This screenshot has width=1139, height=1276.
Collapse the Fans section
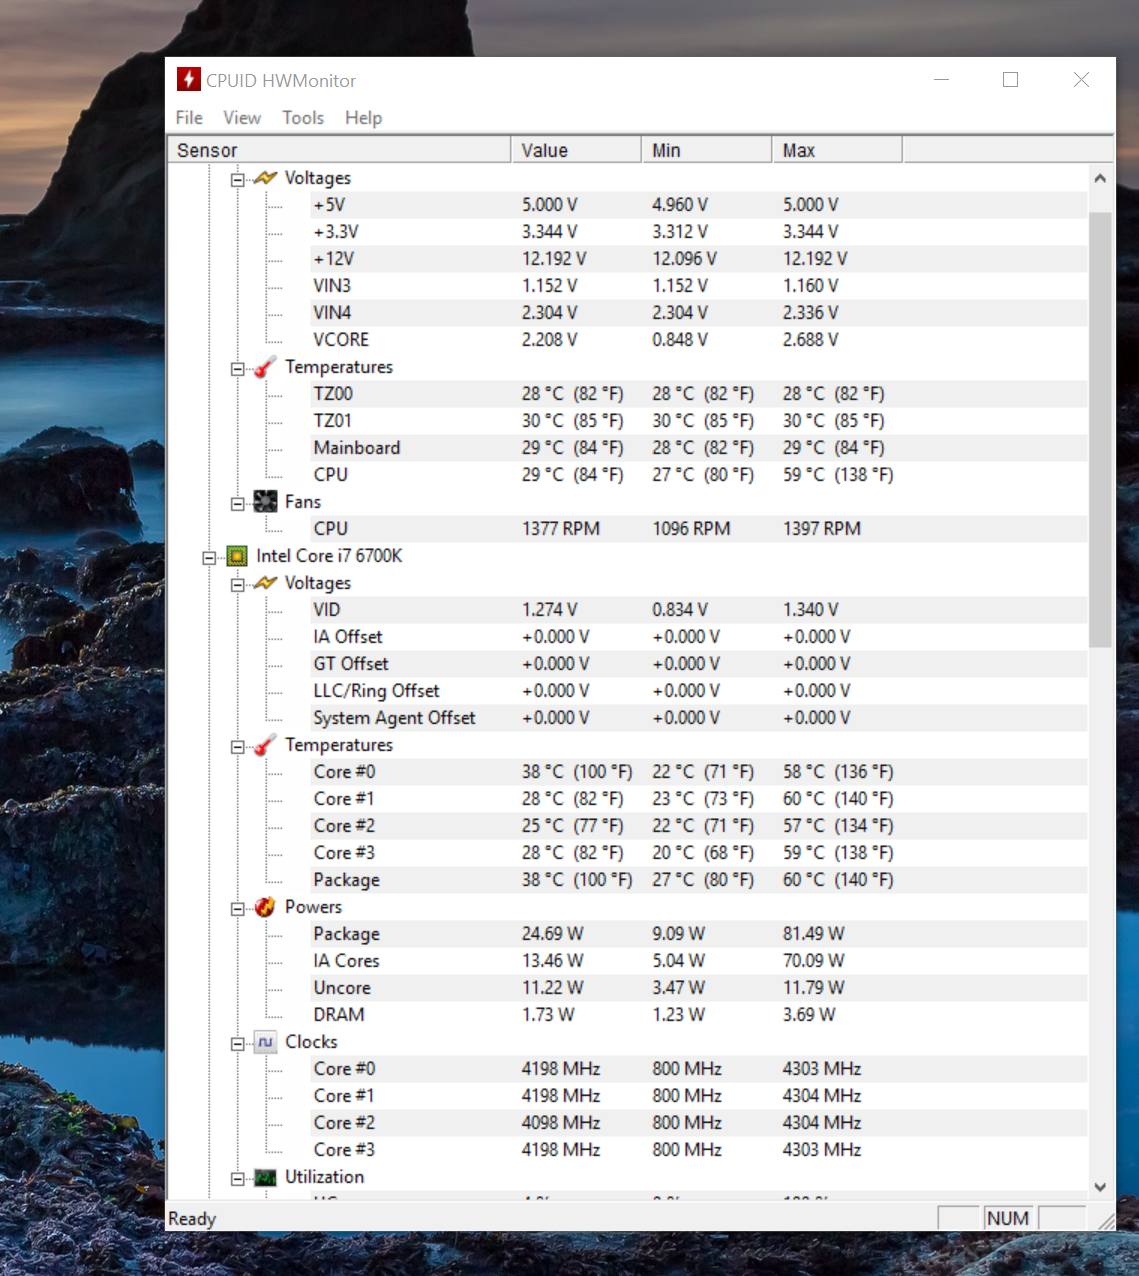(x=237, y=502)
